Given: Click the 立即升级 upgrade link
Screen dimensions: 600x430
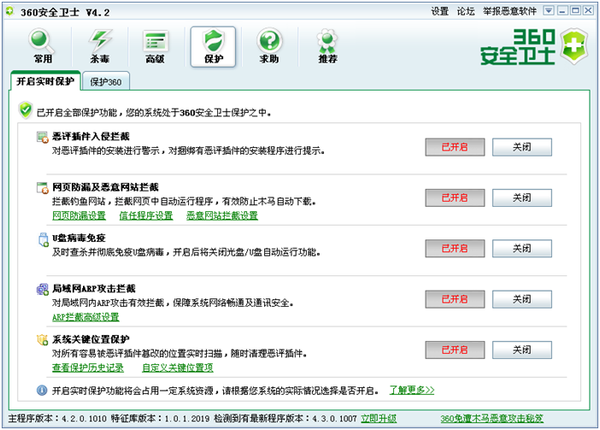Looking at the screenshot, I should [378, 418].
